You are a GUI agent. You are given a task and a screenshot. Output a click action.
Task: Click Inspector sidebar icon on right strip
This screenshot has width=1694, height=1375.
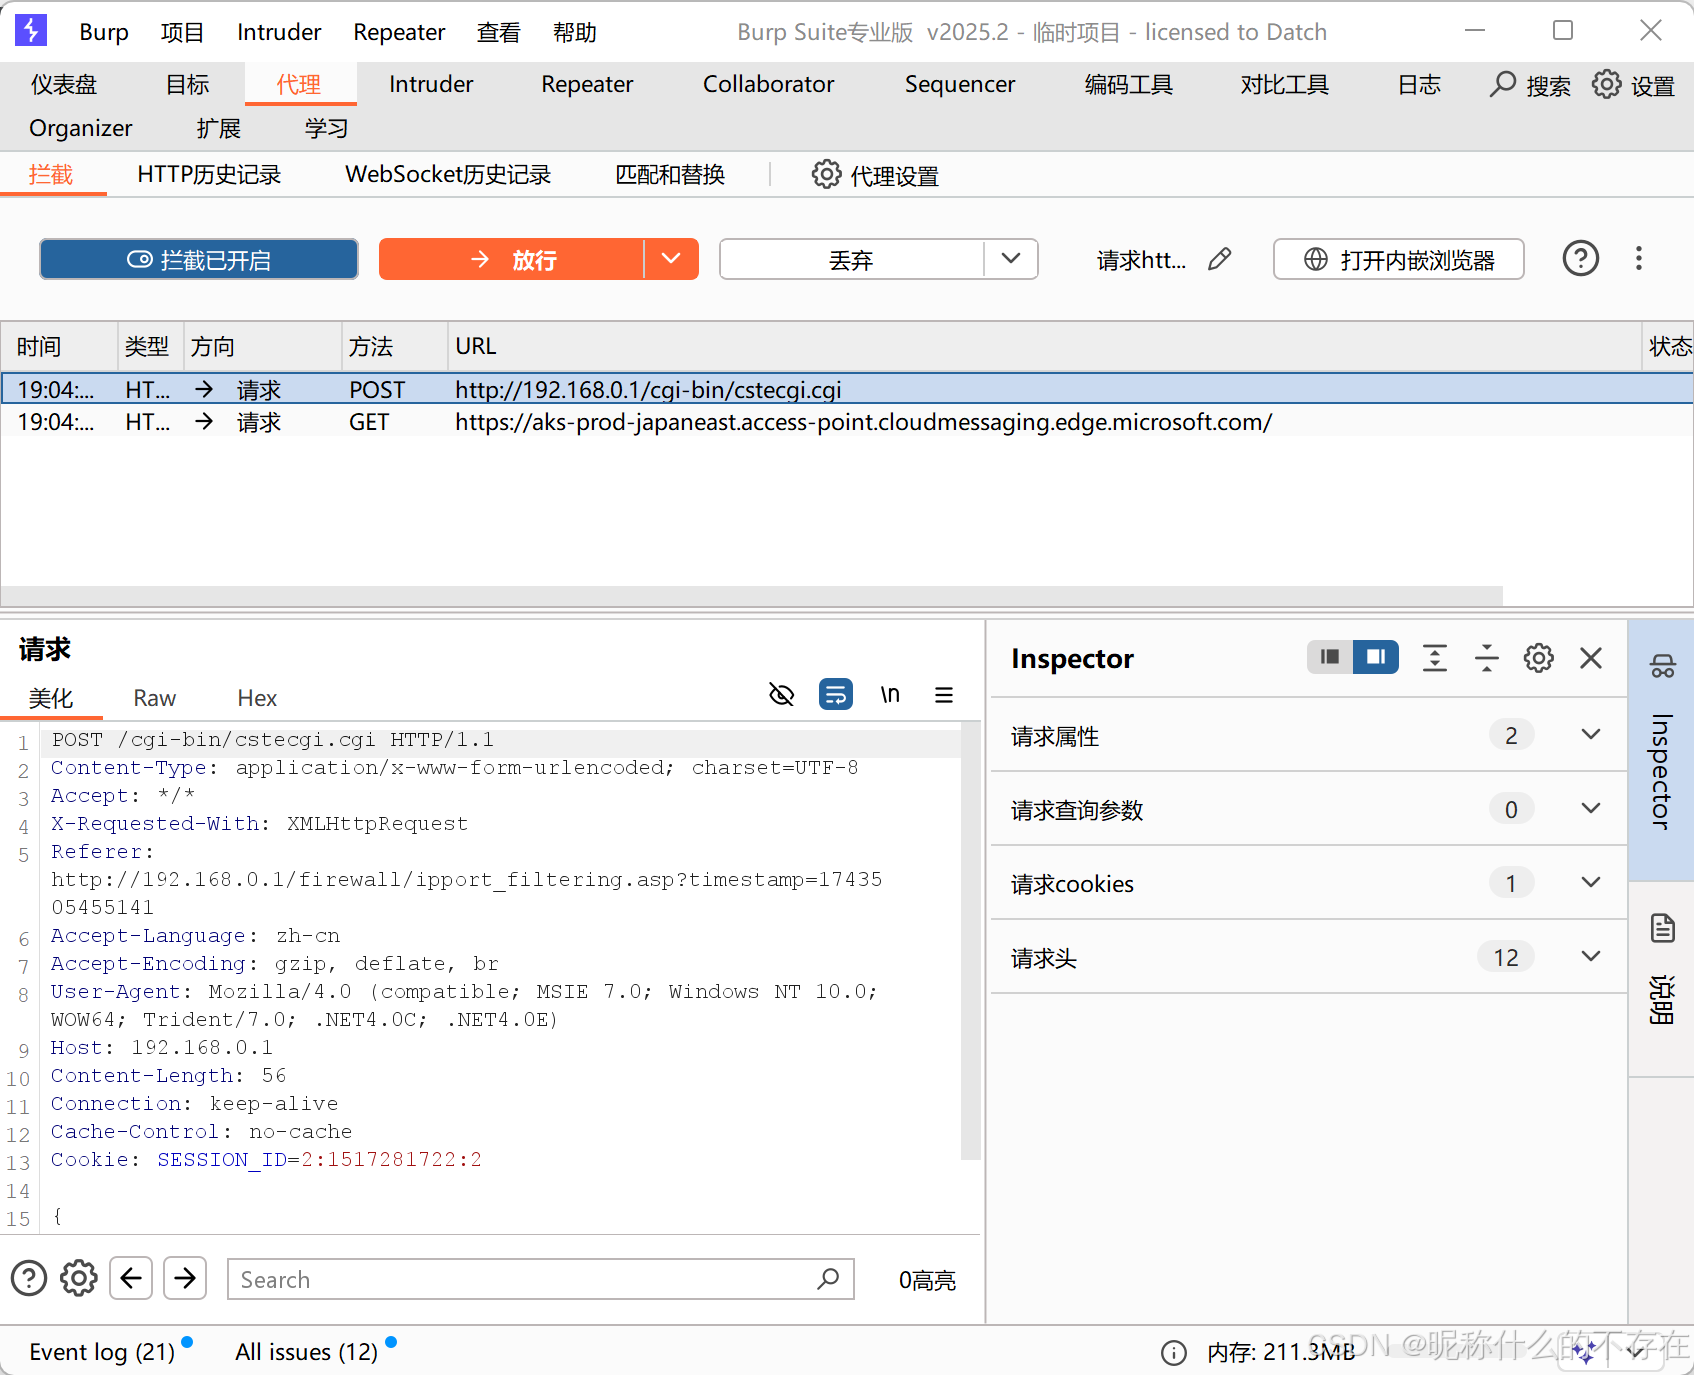pyautogui.click(x=1662, y=666)
